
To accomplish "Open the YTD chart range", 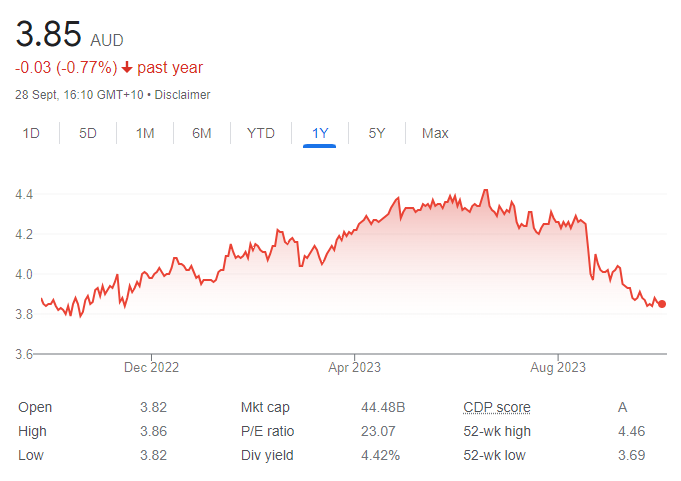I will 261,133.
